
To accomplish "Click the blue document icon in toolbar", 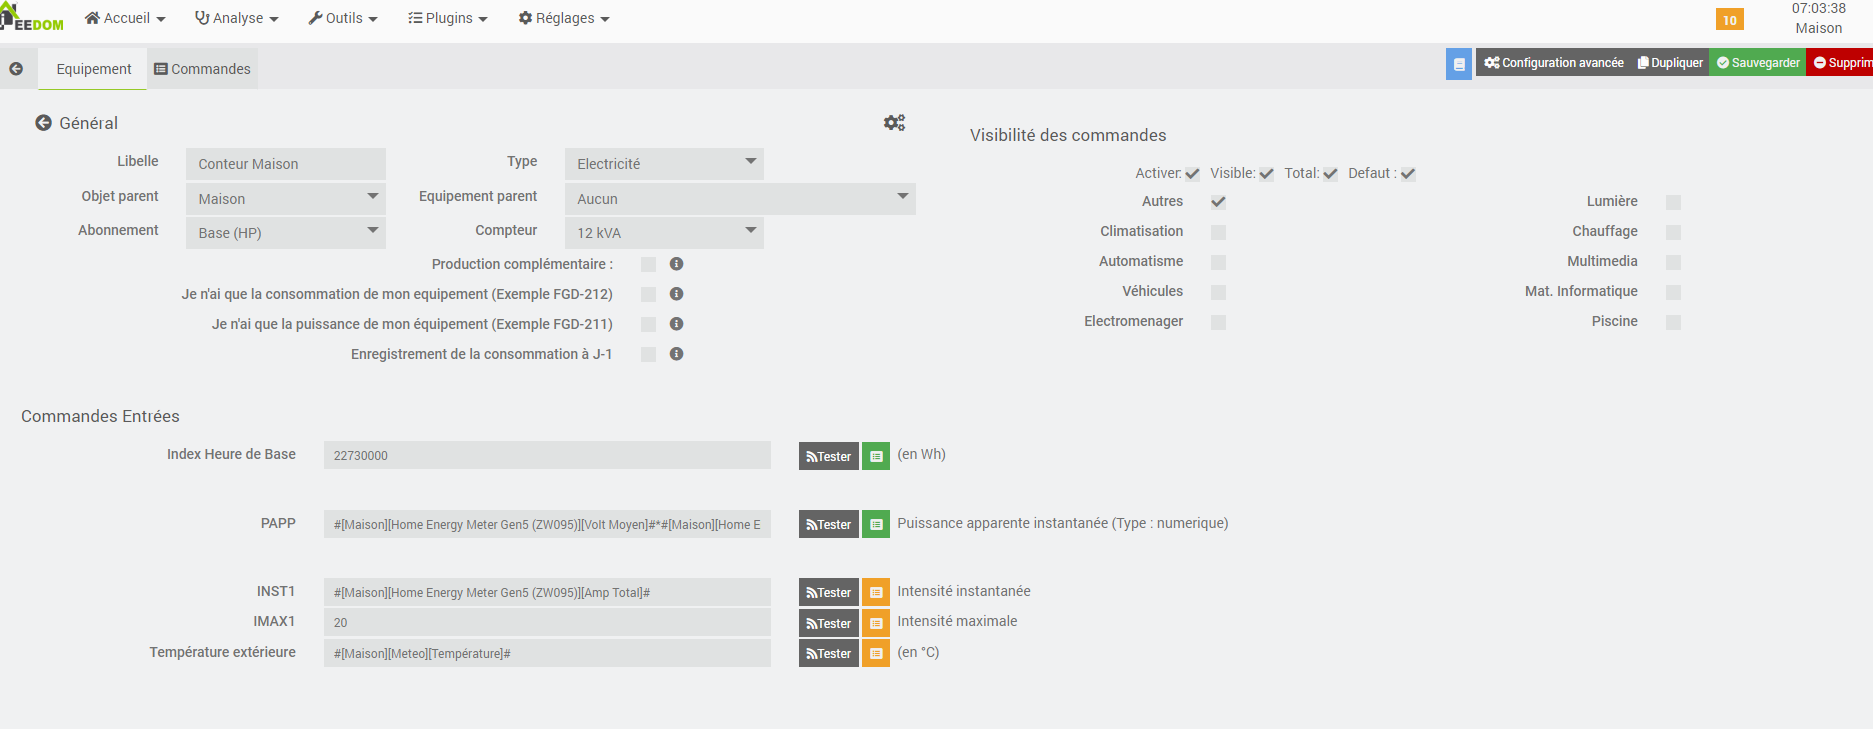I will [1459, 64].
